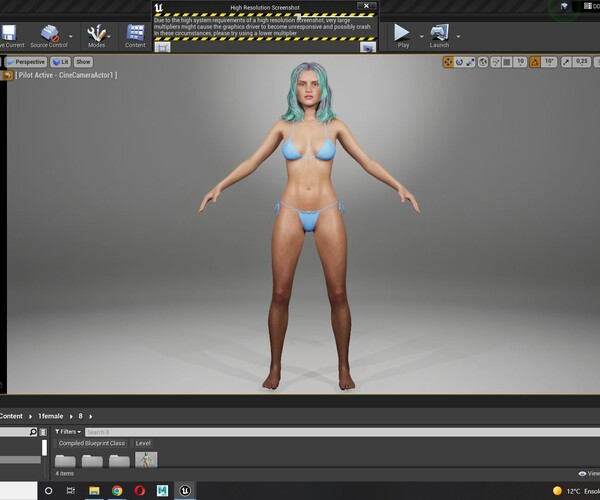Select the scale transform tool

coord(470,62)
